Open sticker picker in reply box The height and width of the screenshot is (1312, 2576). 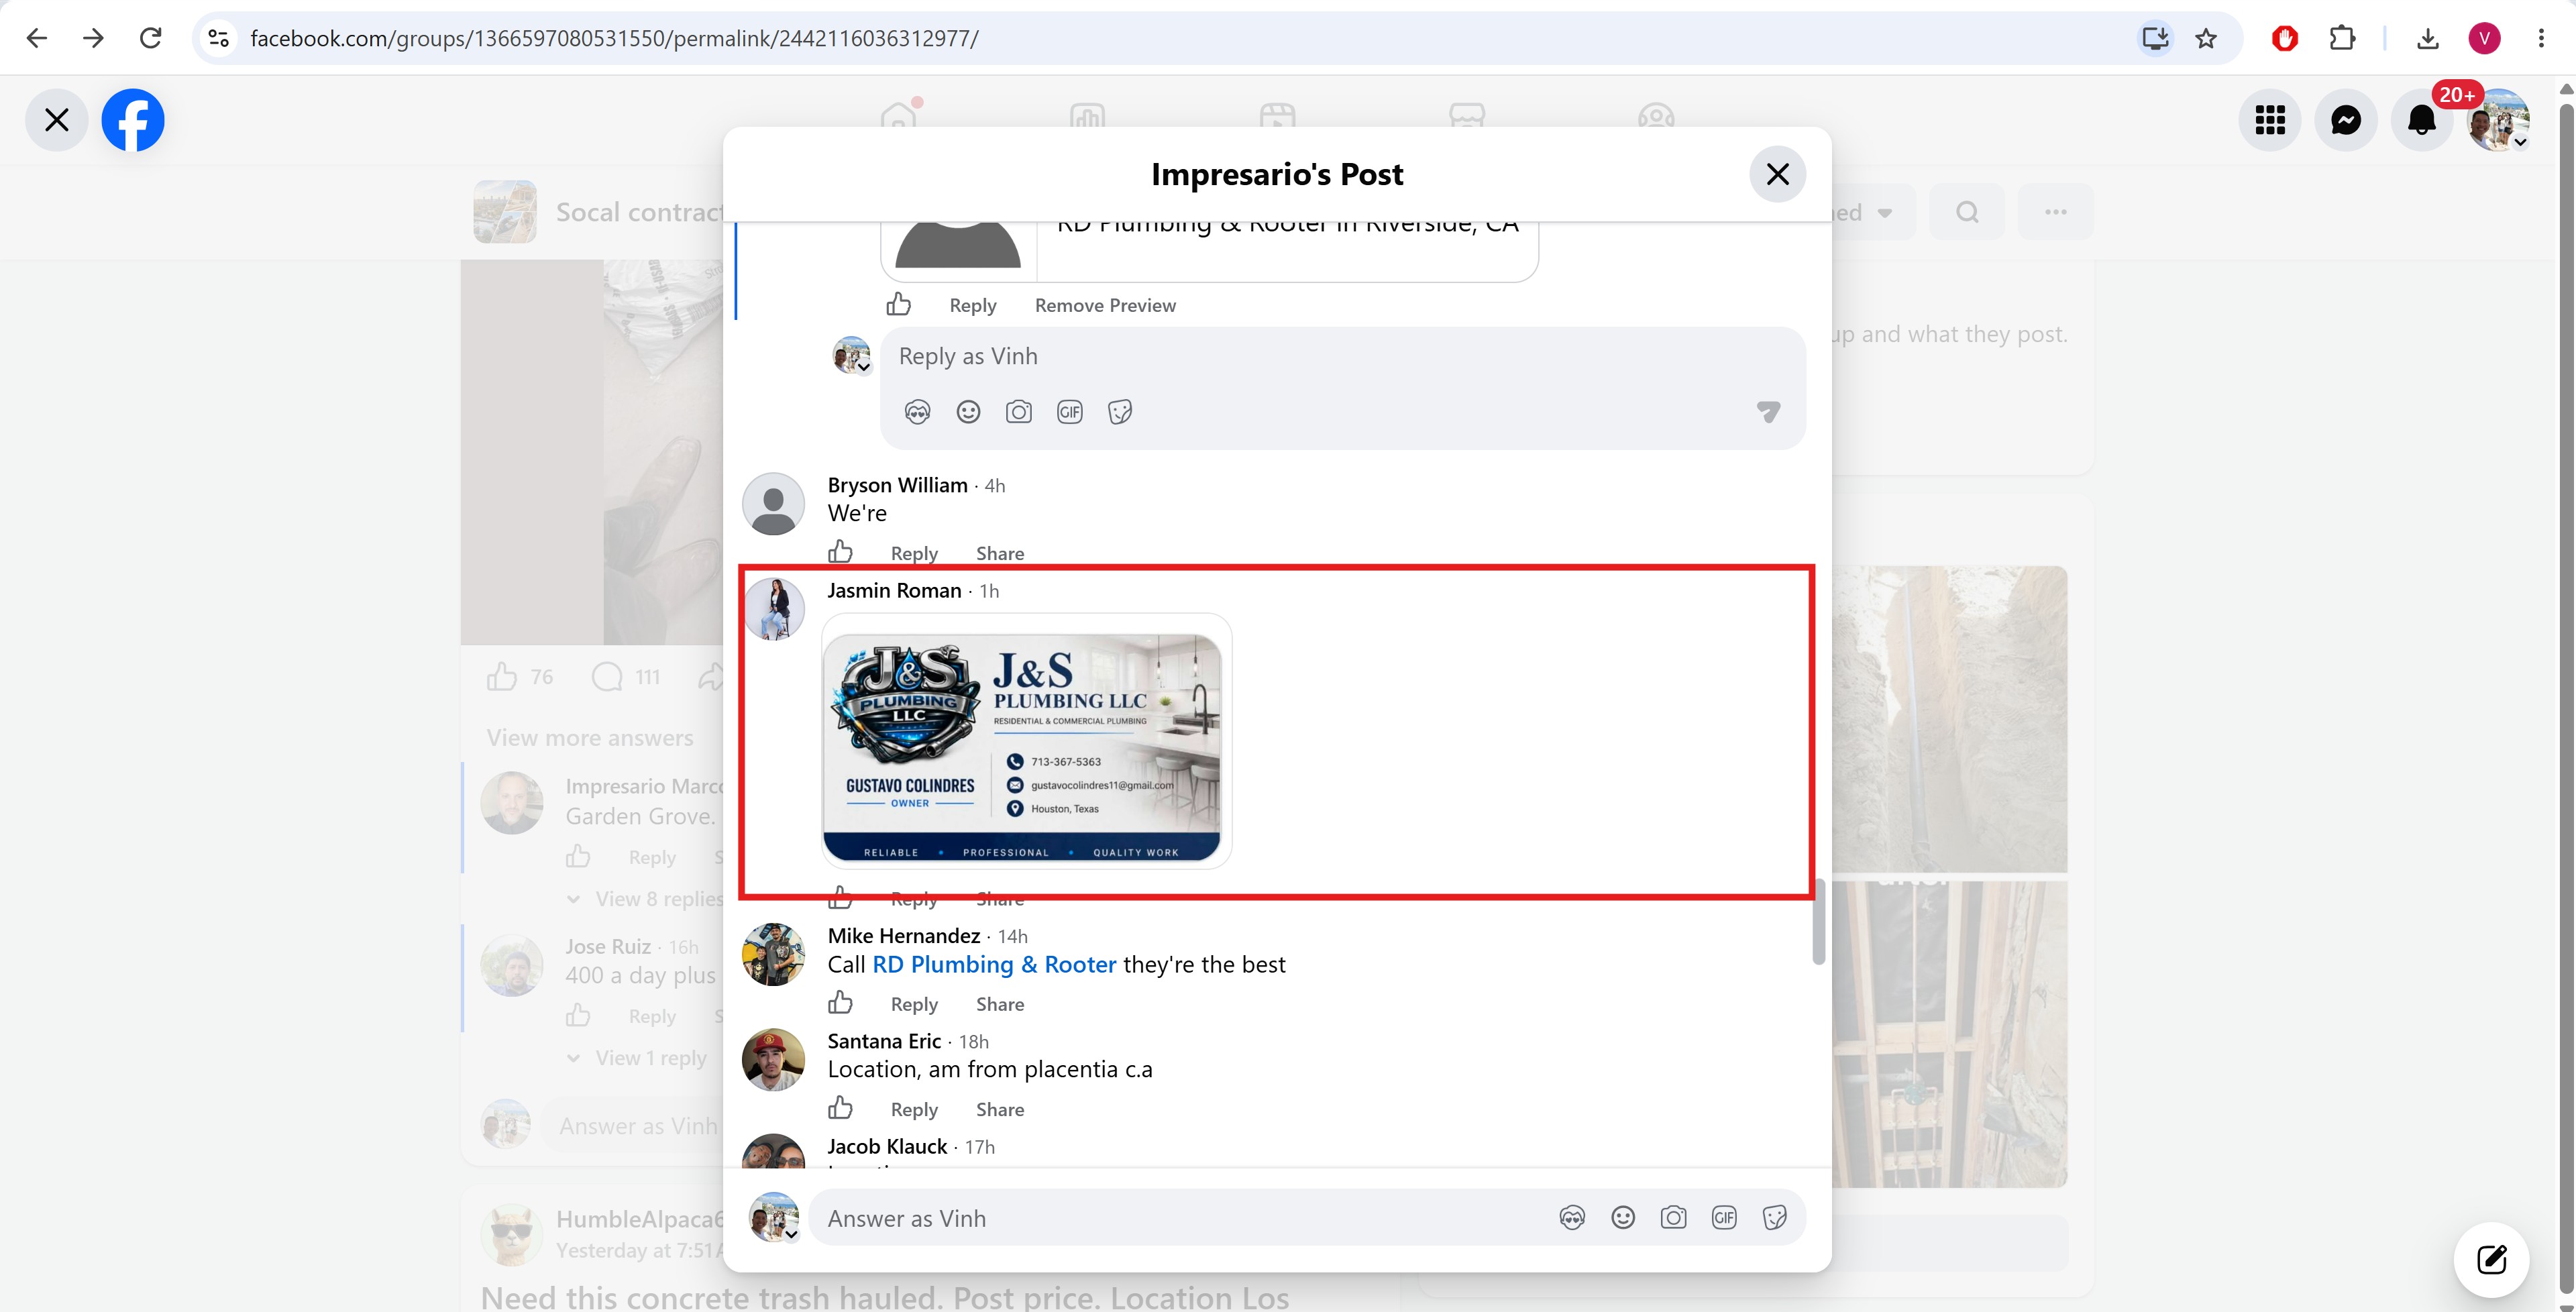pyautogui.click(x=1120, y=412)
